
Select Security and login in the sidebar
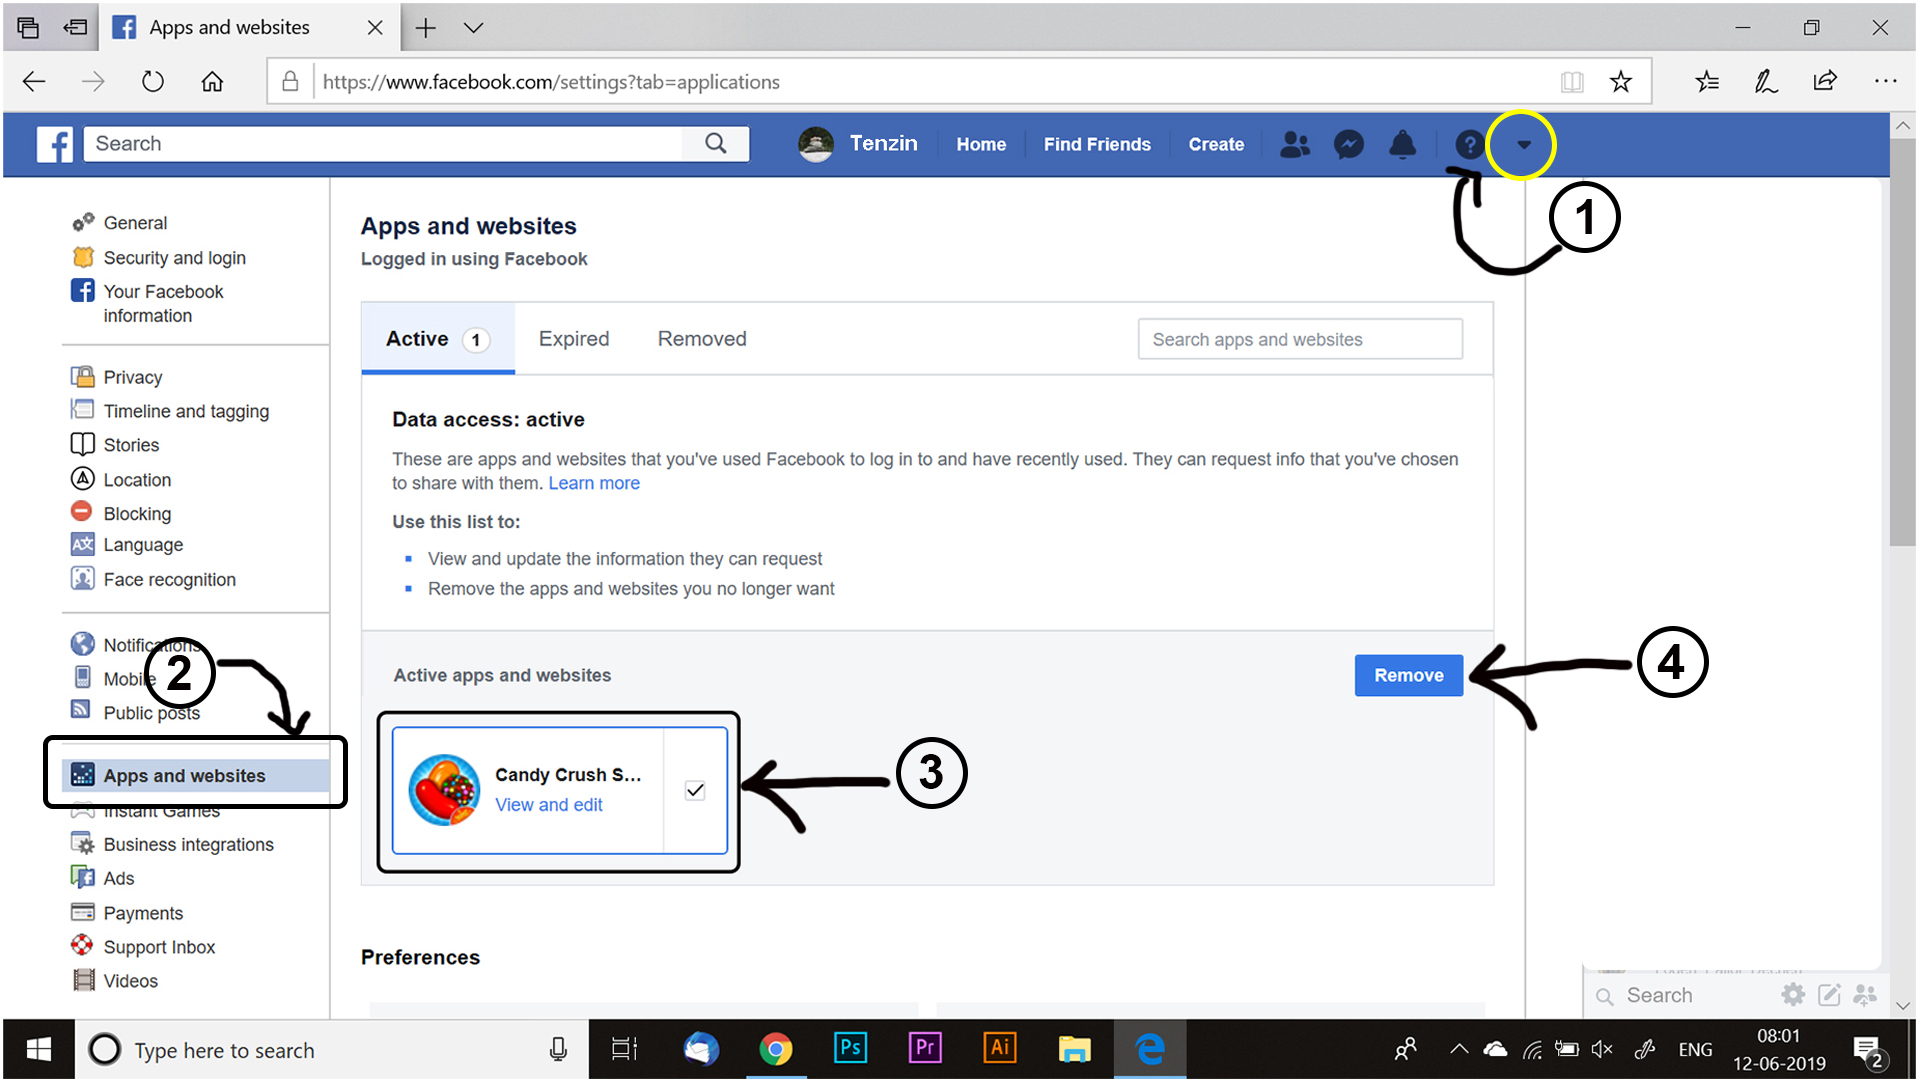(174, 257)
